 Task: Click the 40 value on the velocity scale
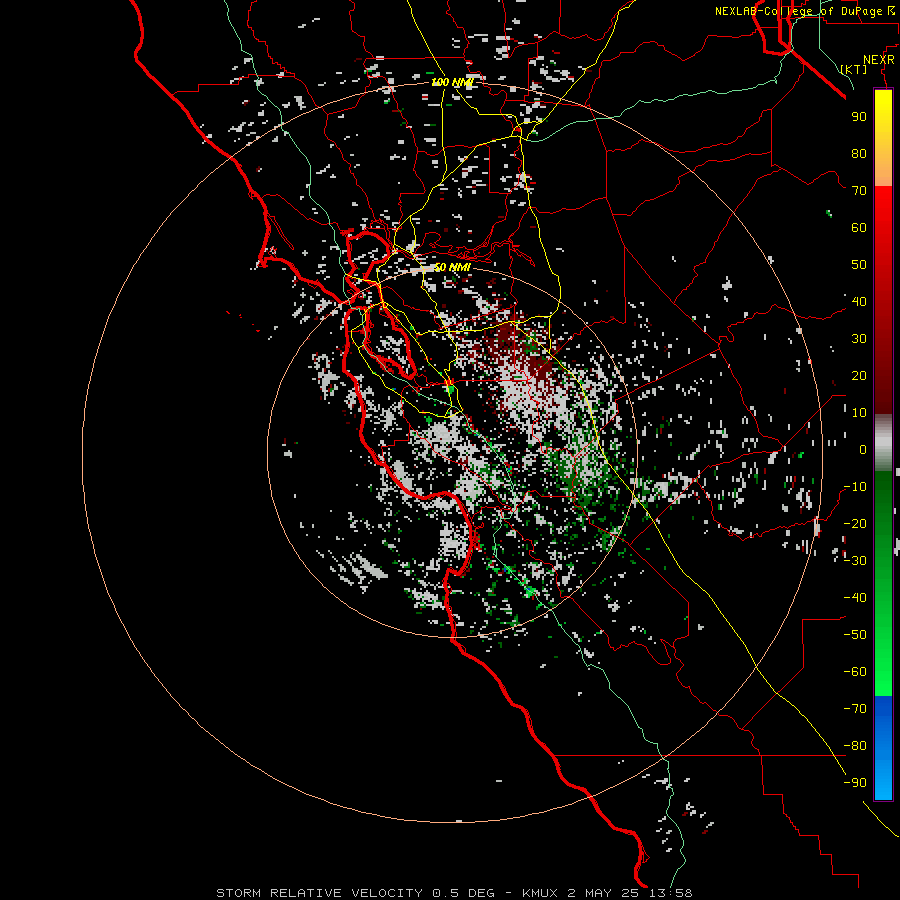[x=859, y=302]
